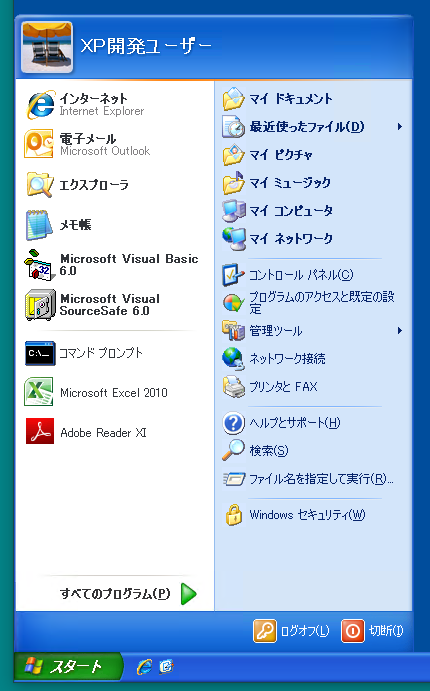The width and height of the screenshot is (430, 691).
Task: Open コントロール パネル icon
Action: click(x=233, y=275)
